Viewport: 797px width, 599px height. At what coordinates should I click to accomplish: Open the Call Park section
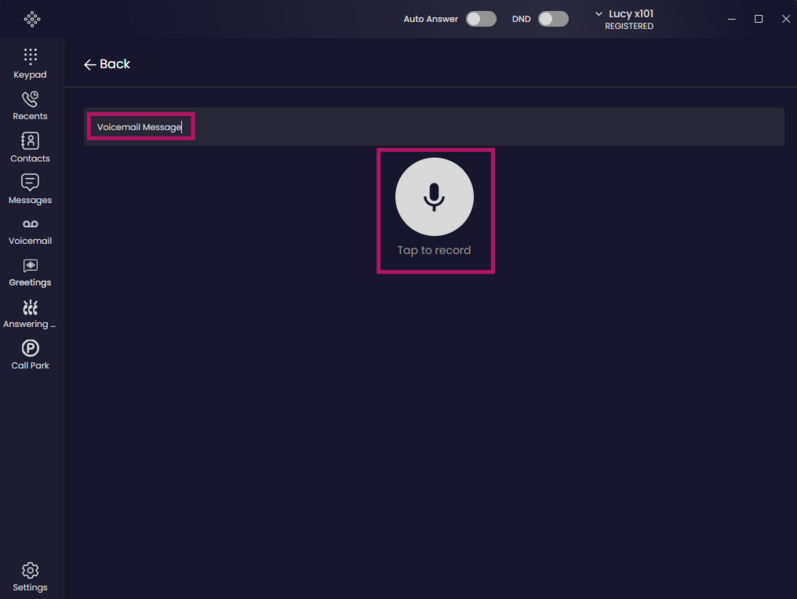[x=30, y=355]
